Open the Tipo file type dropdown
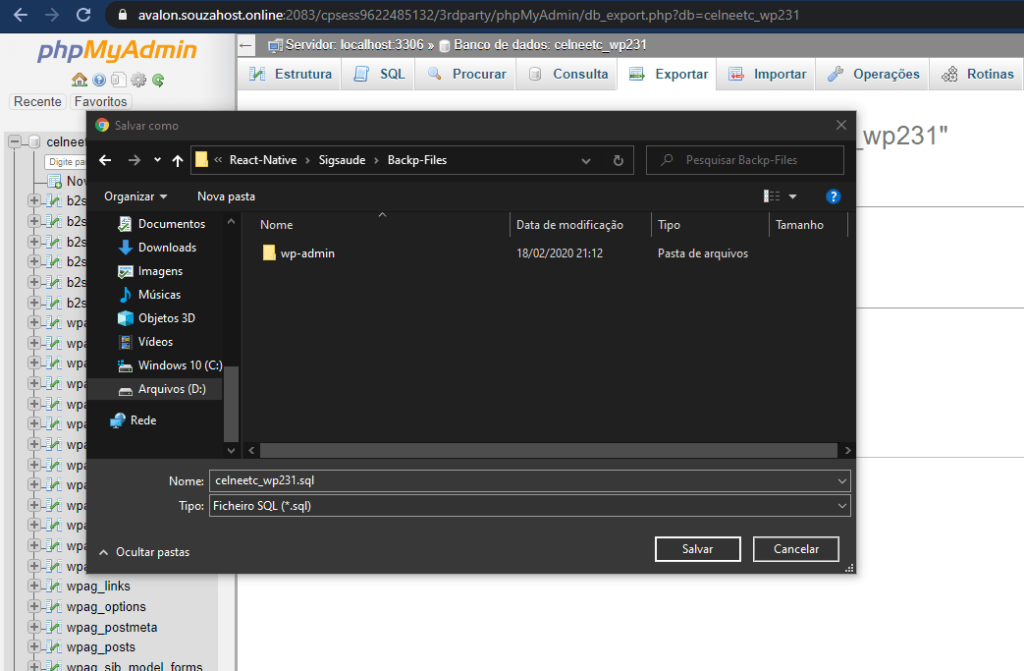This screenshot has height=671, width=1024. pos(842,506)
